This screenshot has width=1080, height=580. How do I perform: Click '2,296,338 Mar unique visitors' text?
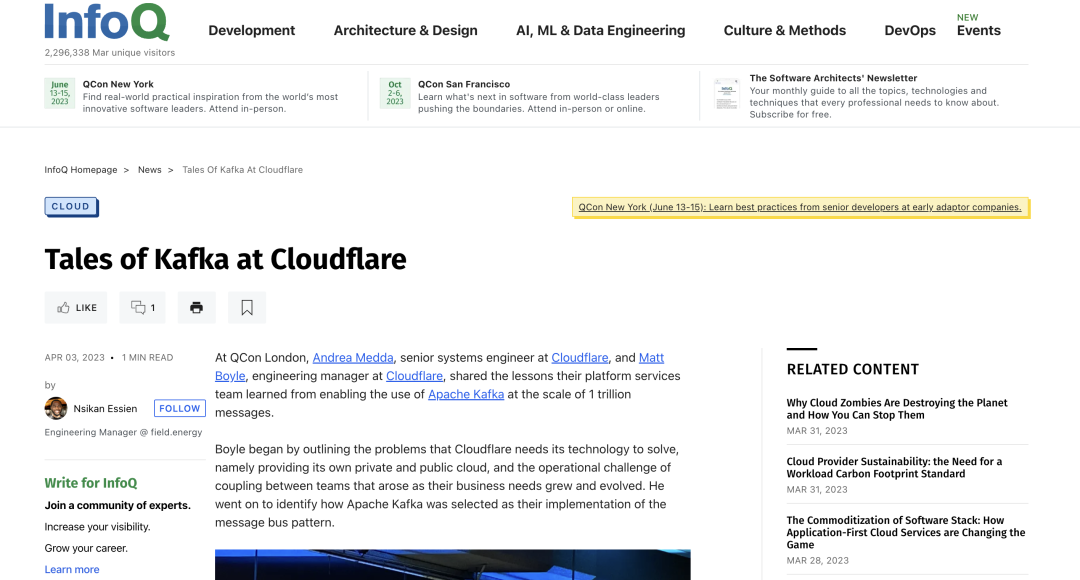pyautogui.click(x=110, y=52)
